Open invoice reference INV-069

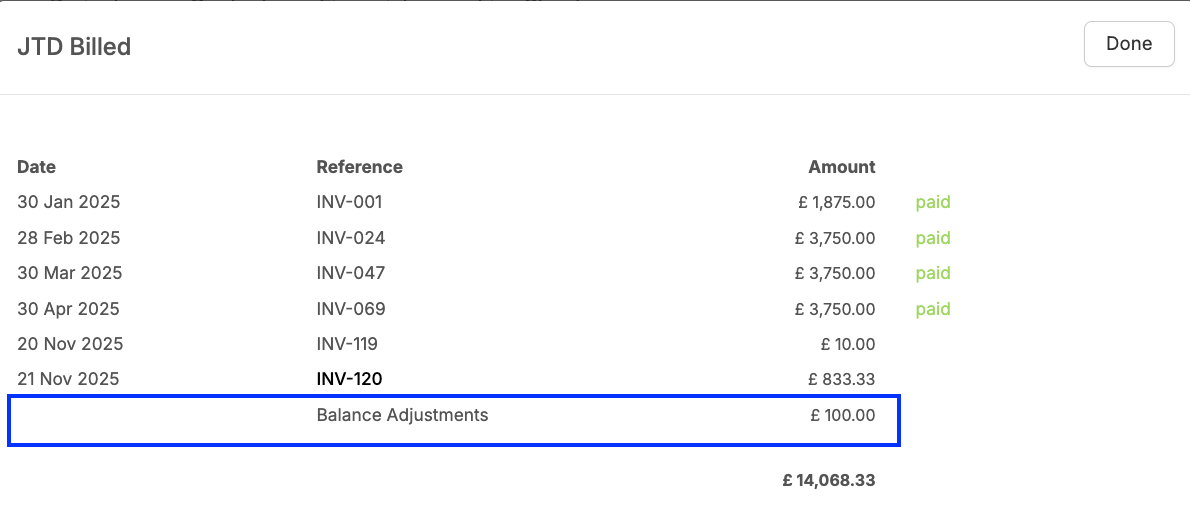[x=351, y=309]
